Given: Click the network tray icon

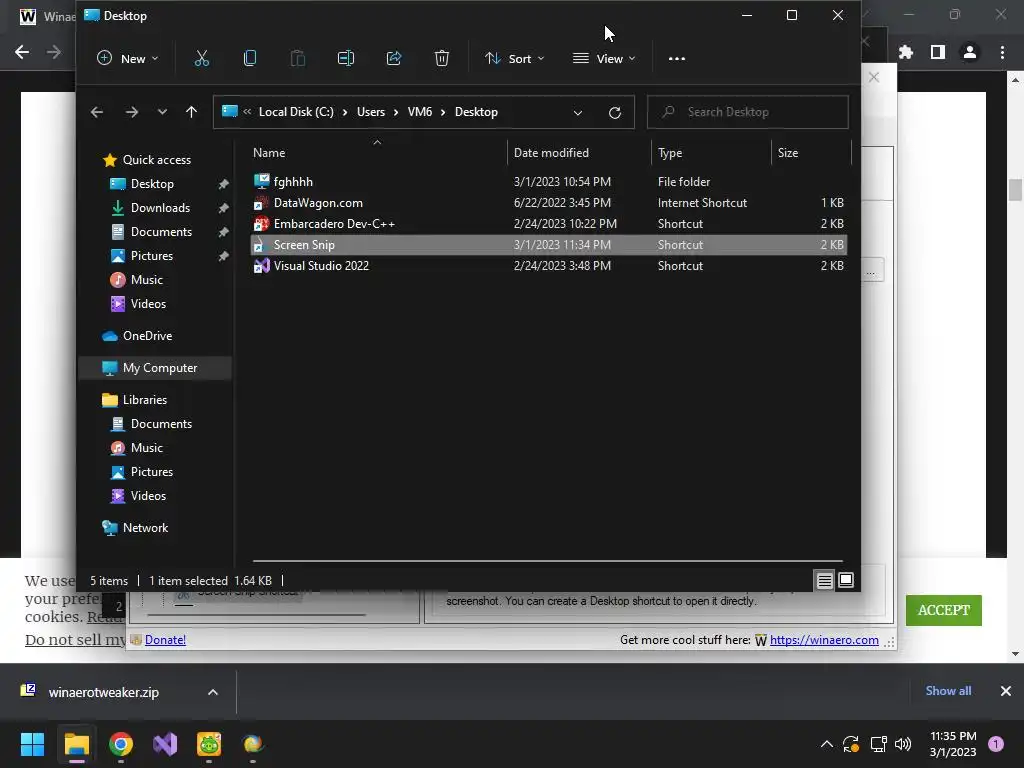Looking at the screenshot, I should pyautogui.click(x=878, y=744).
